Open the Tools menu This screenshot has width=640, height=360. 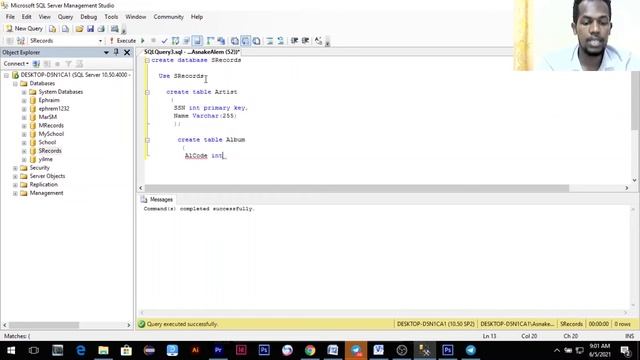click(111, 17)
